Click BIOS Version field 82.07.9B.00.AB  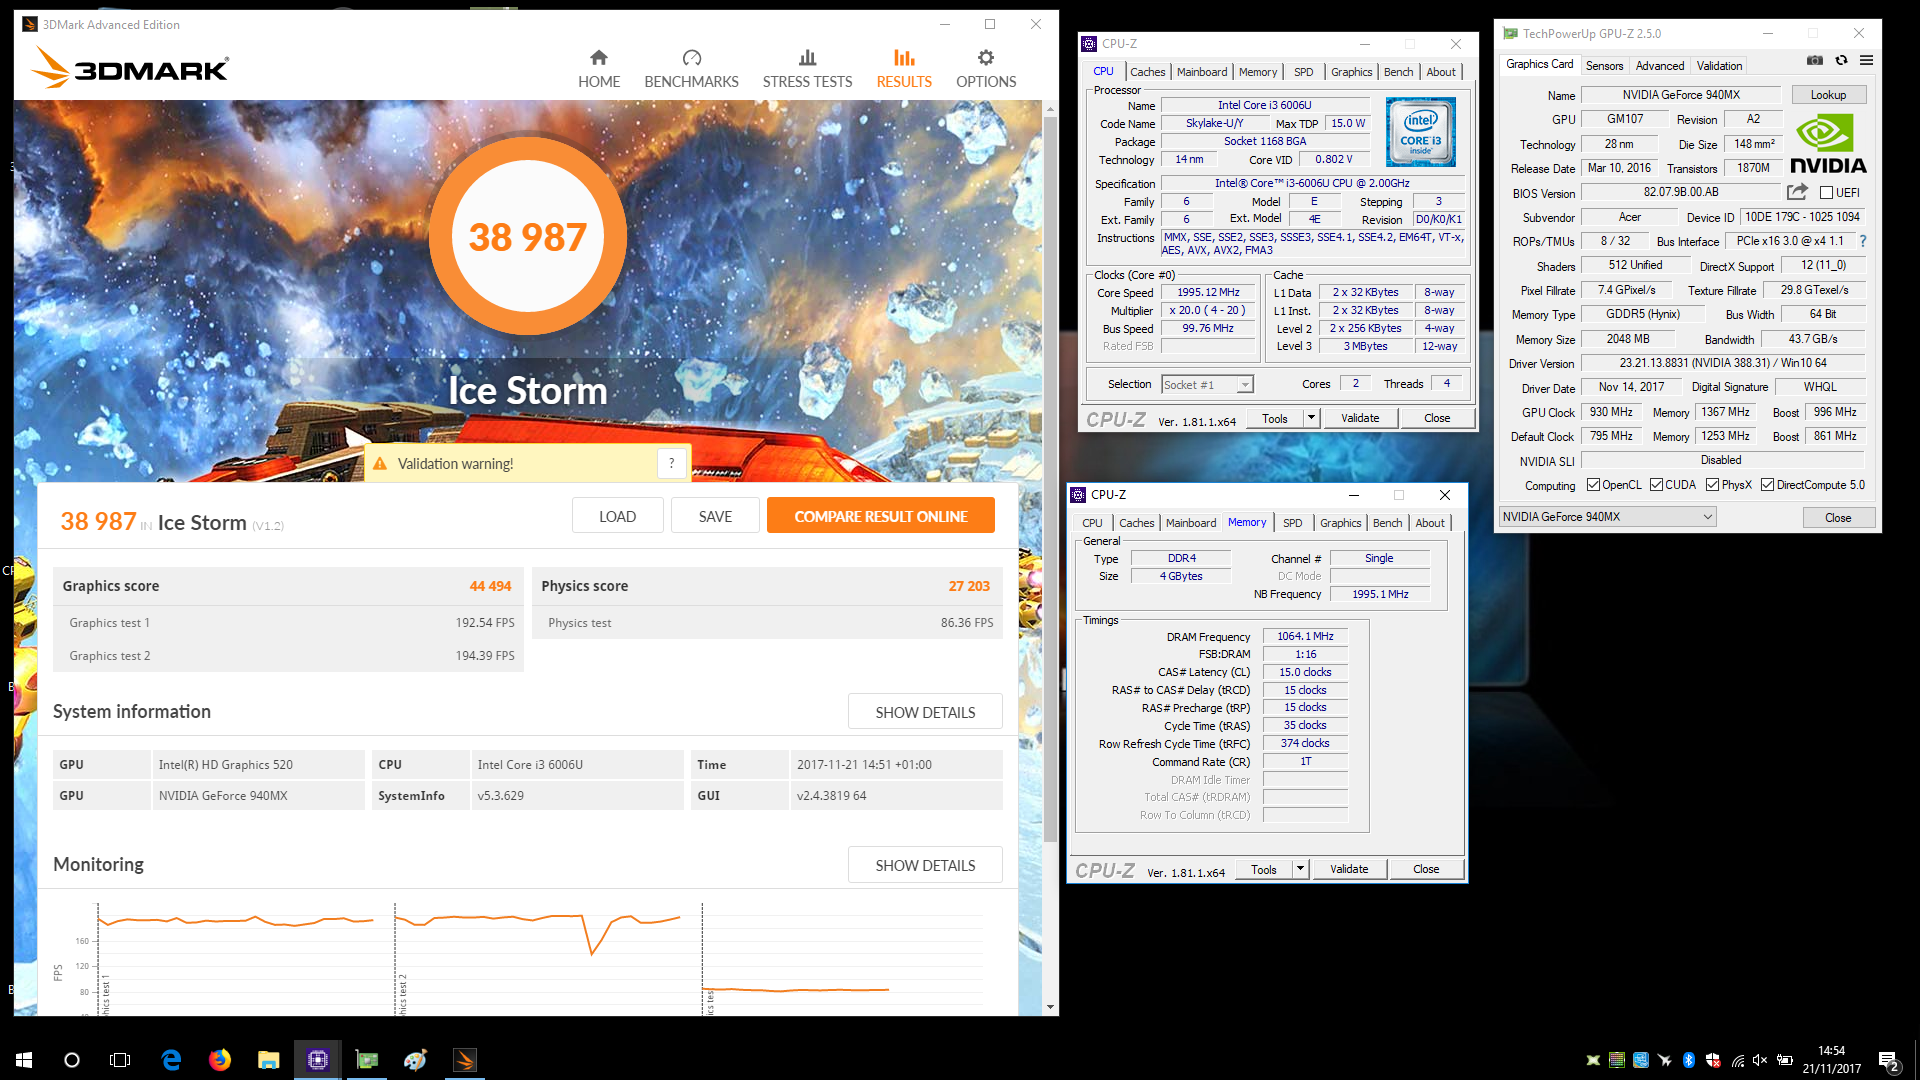1680,192
